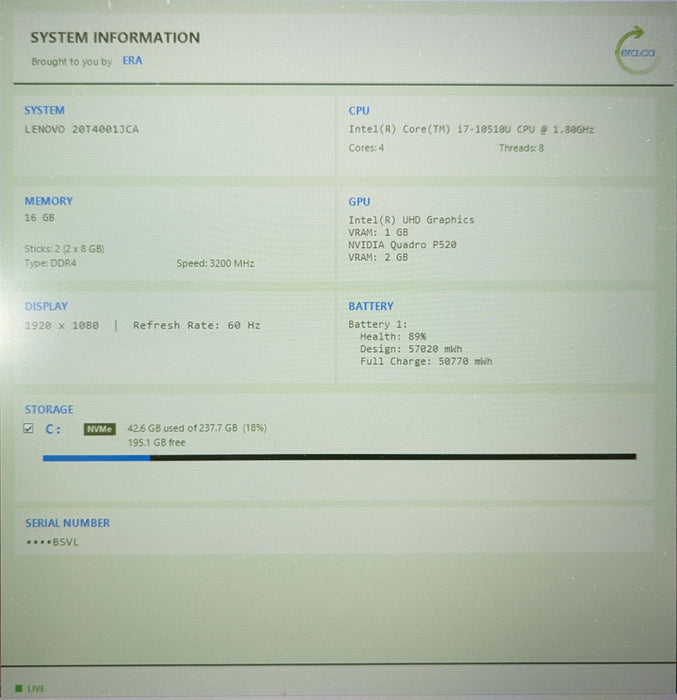Click the STORAGE section heading
The image size is (677, 700).
click(x=49, y=409)
